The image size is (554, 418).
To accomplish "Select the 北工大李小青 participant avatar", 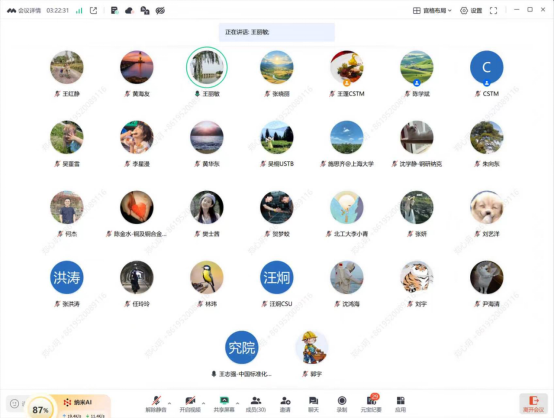I will coord(347,207).
